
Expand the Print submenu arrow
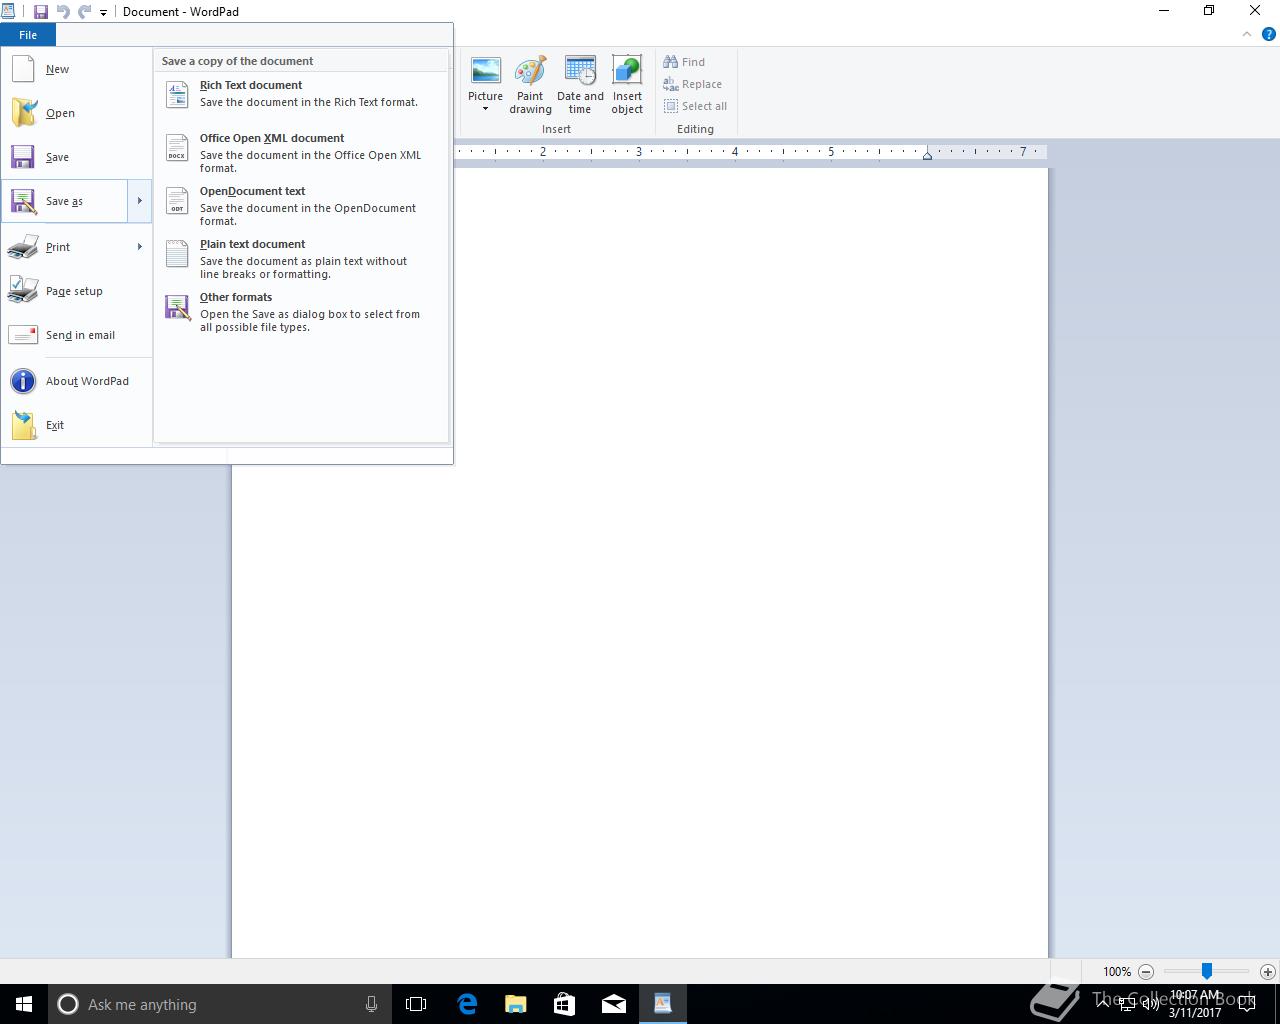click(139, 247)
